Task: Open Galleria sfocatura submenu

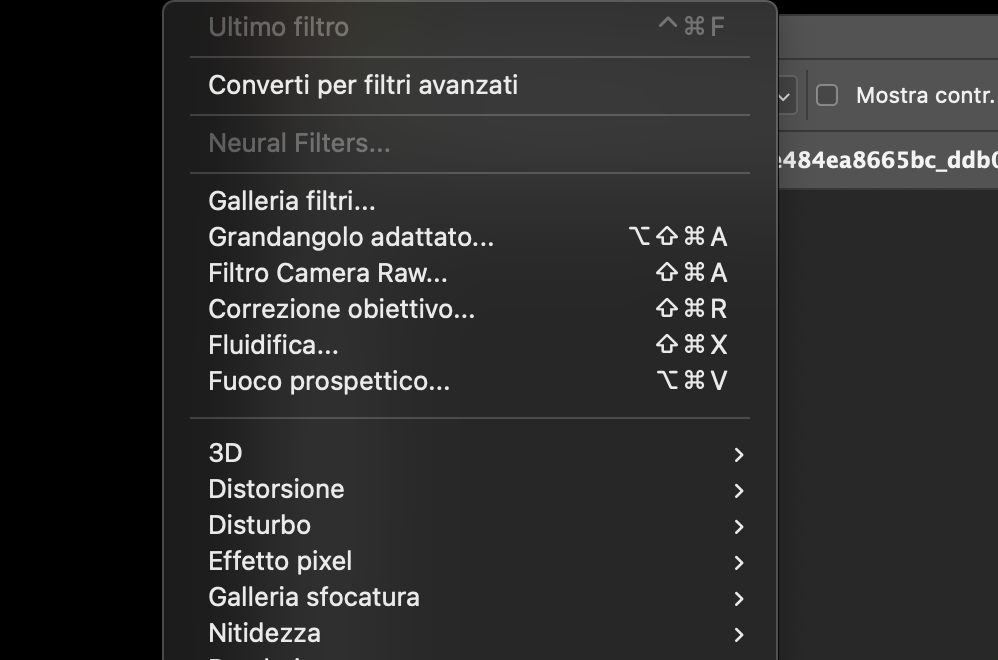Action: (470, 598)
